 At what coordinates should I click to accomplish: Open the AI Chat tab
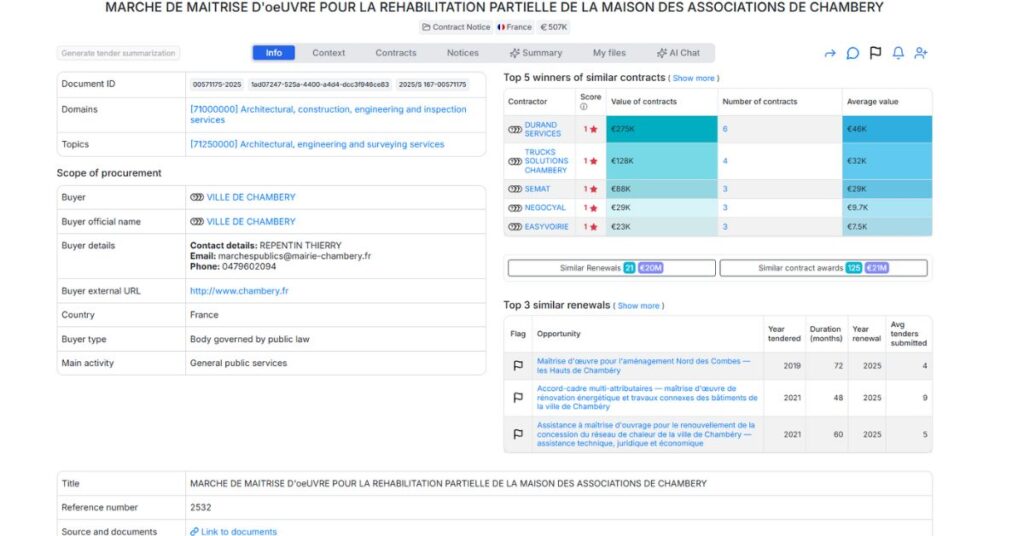678,53
